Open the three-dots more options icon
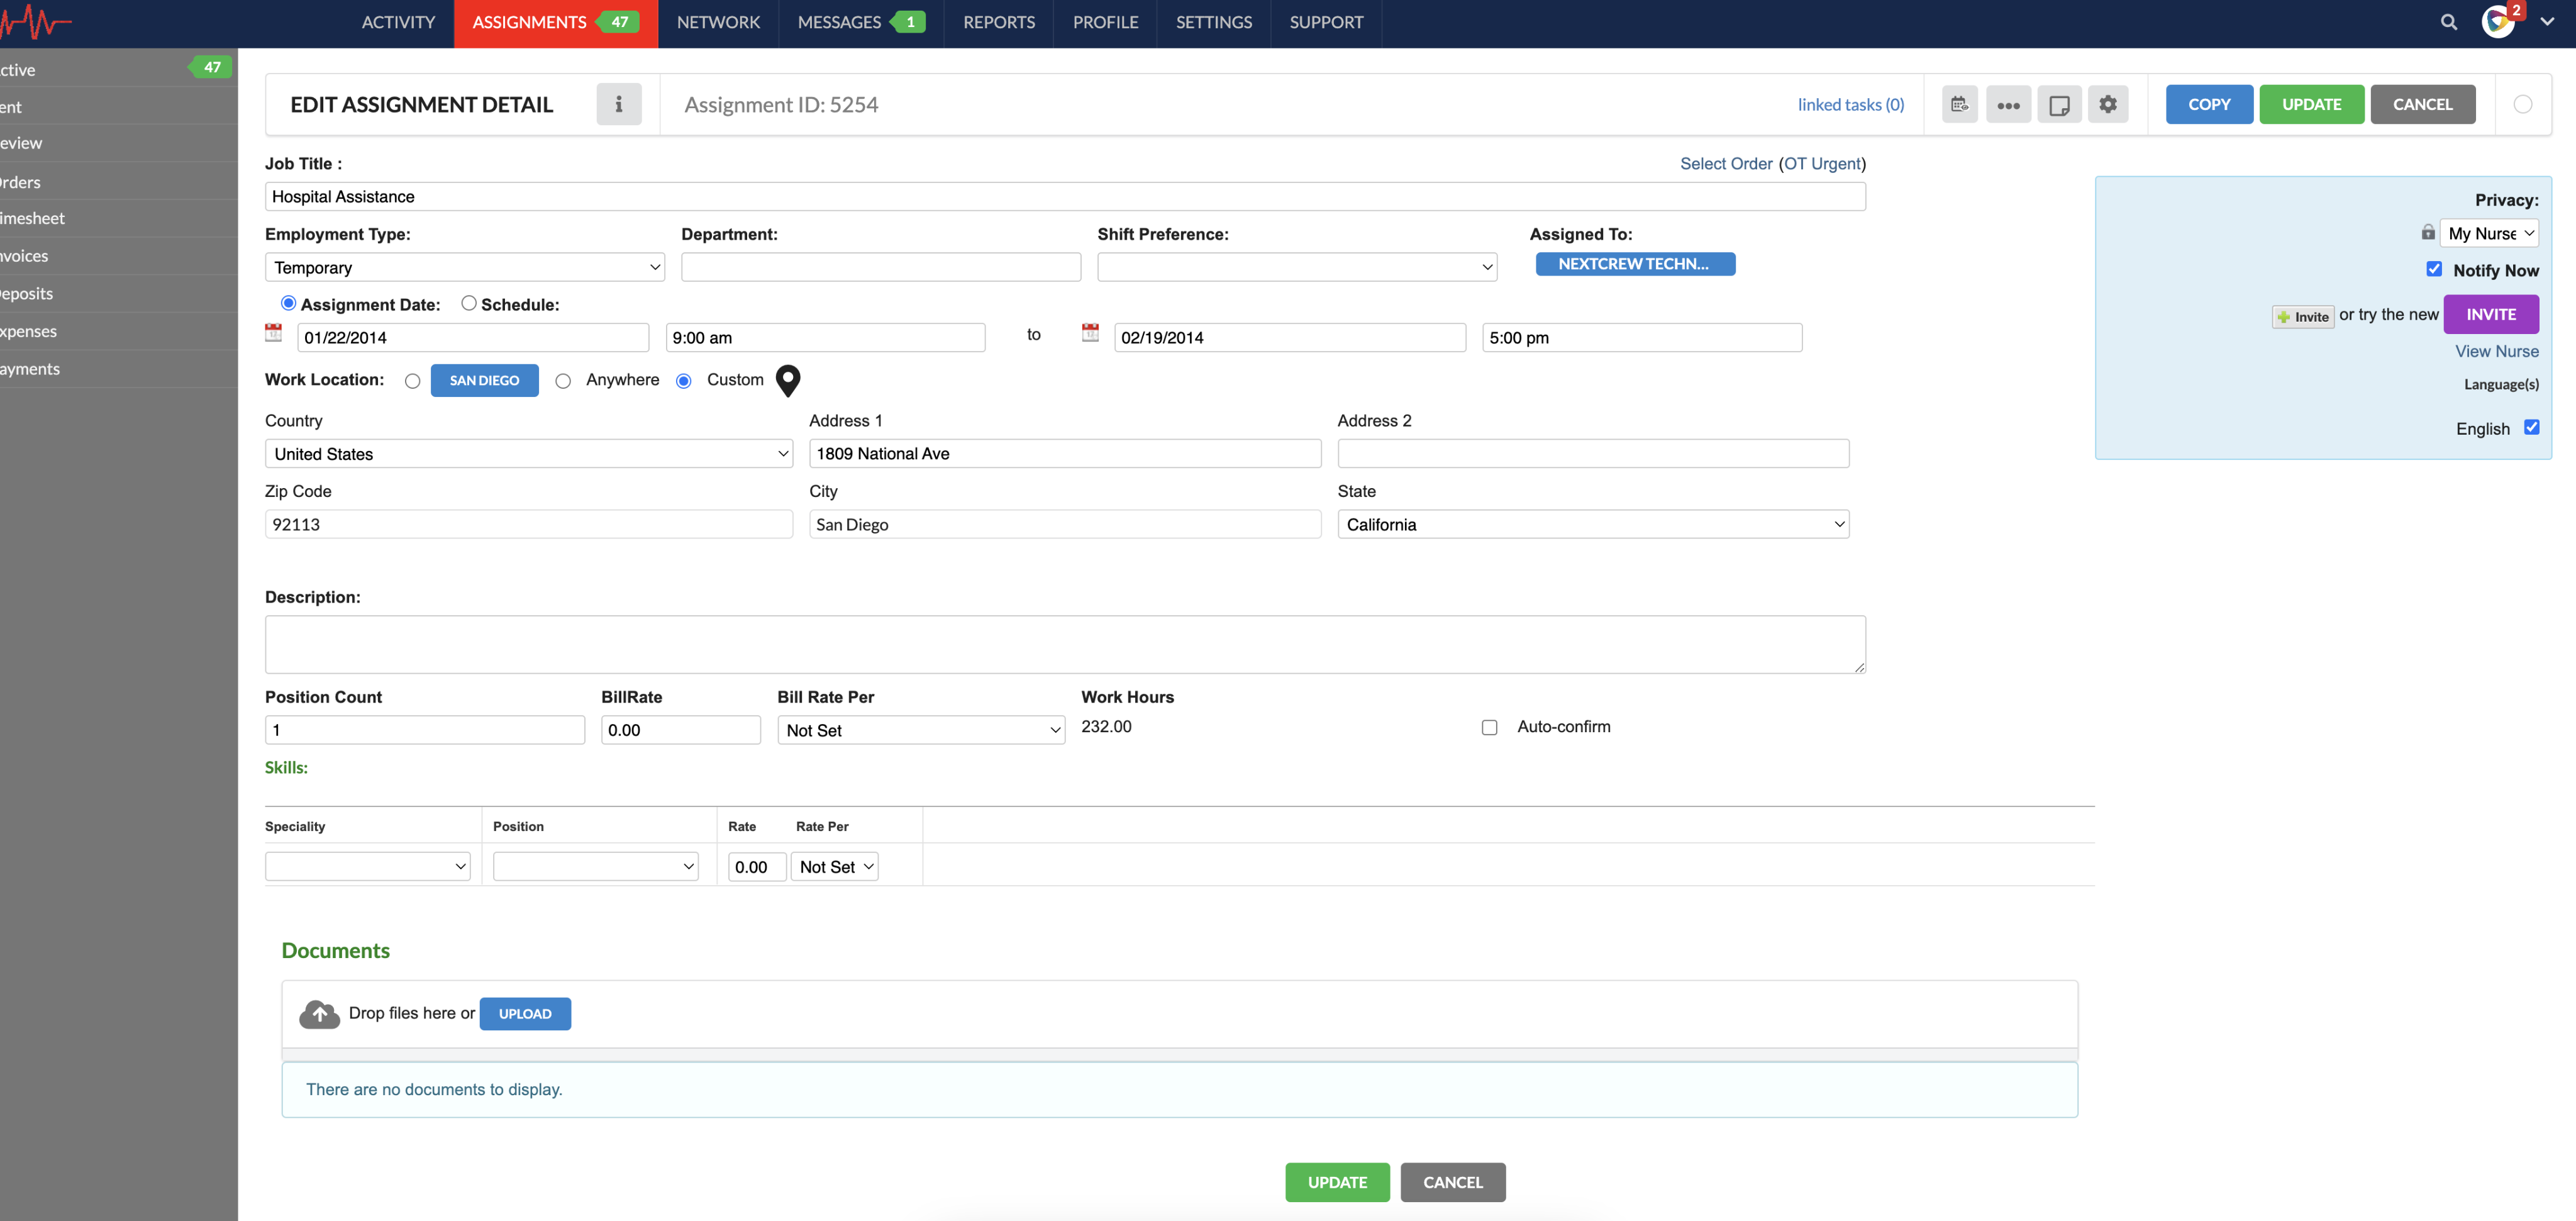 (x=2008, y=104)
